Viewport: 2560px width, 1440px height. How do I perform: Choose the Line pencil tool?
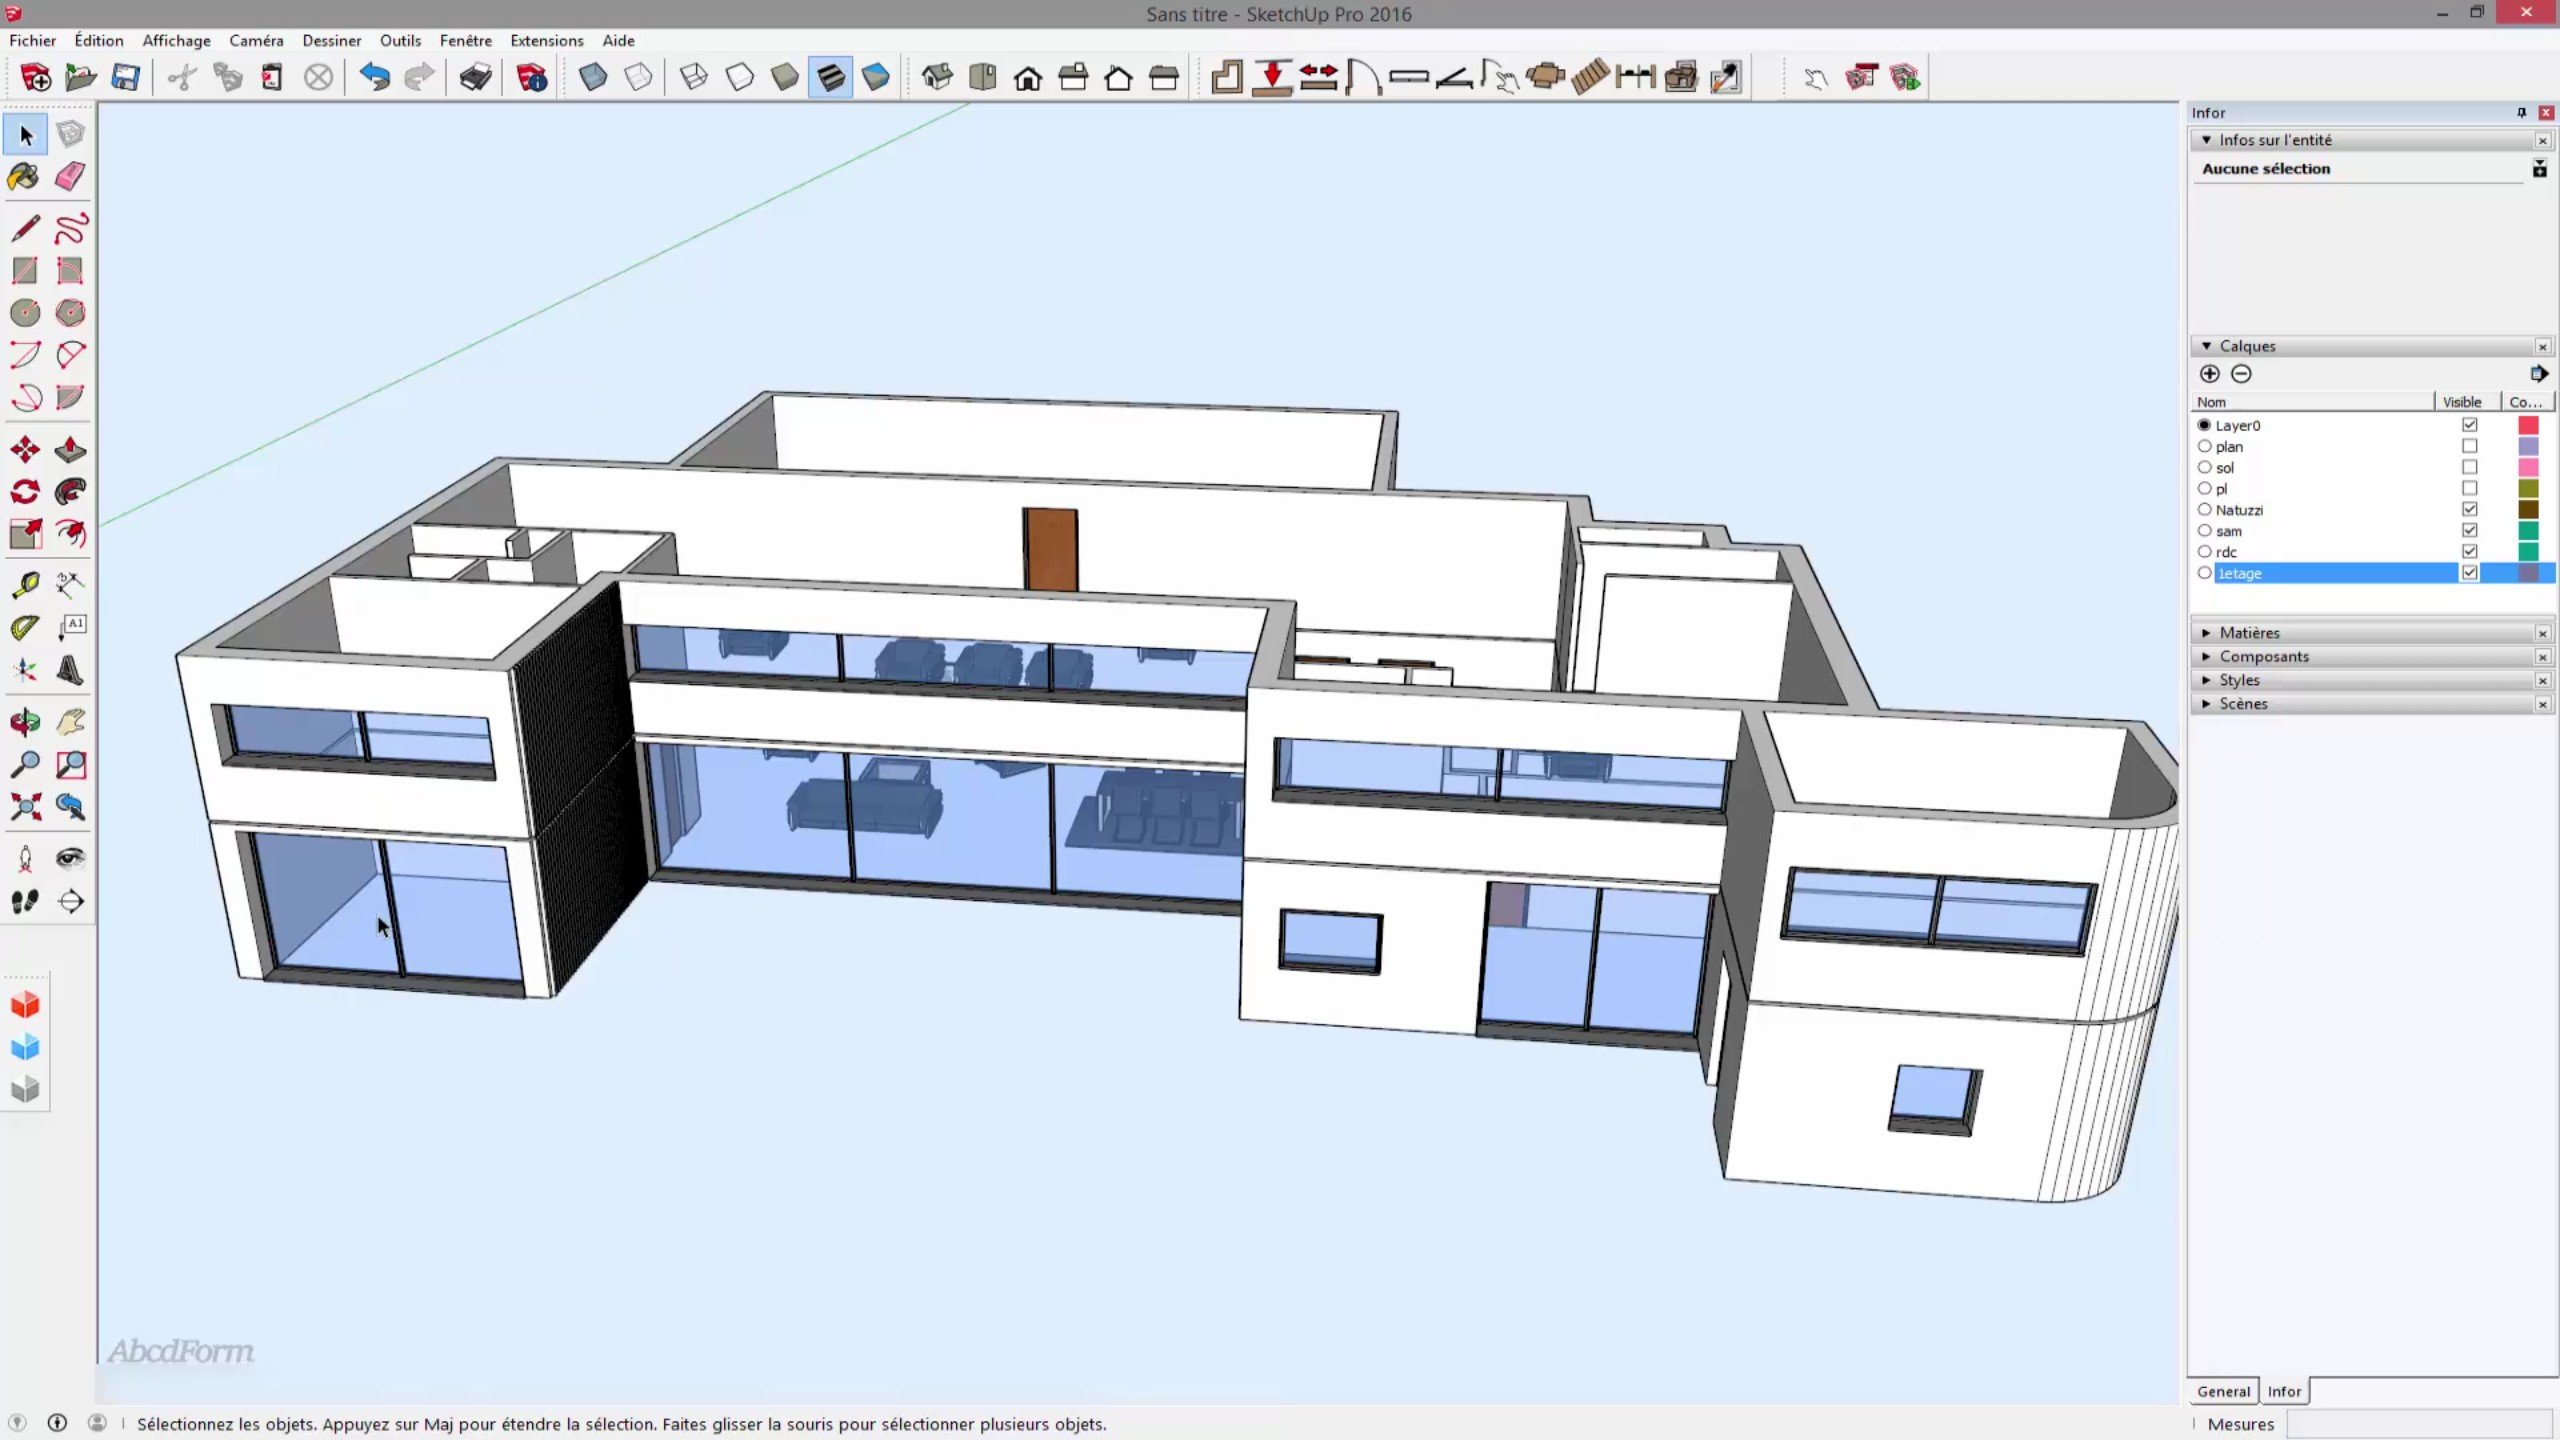tap(24, 228)
